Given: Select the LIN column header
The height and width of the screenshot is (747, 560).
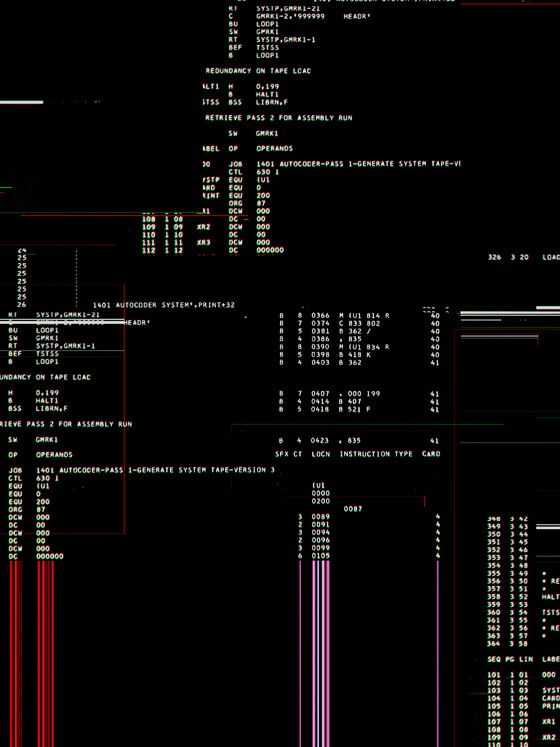Looking at the screenshot, I should pyautogui.click(x=525, y=659).
